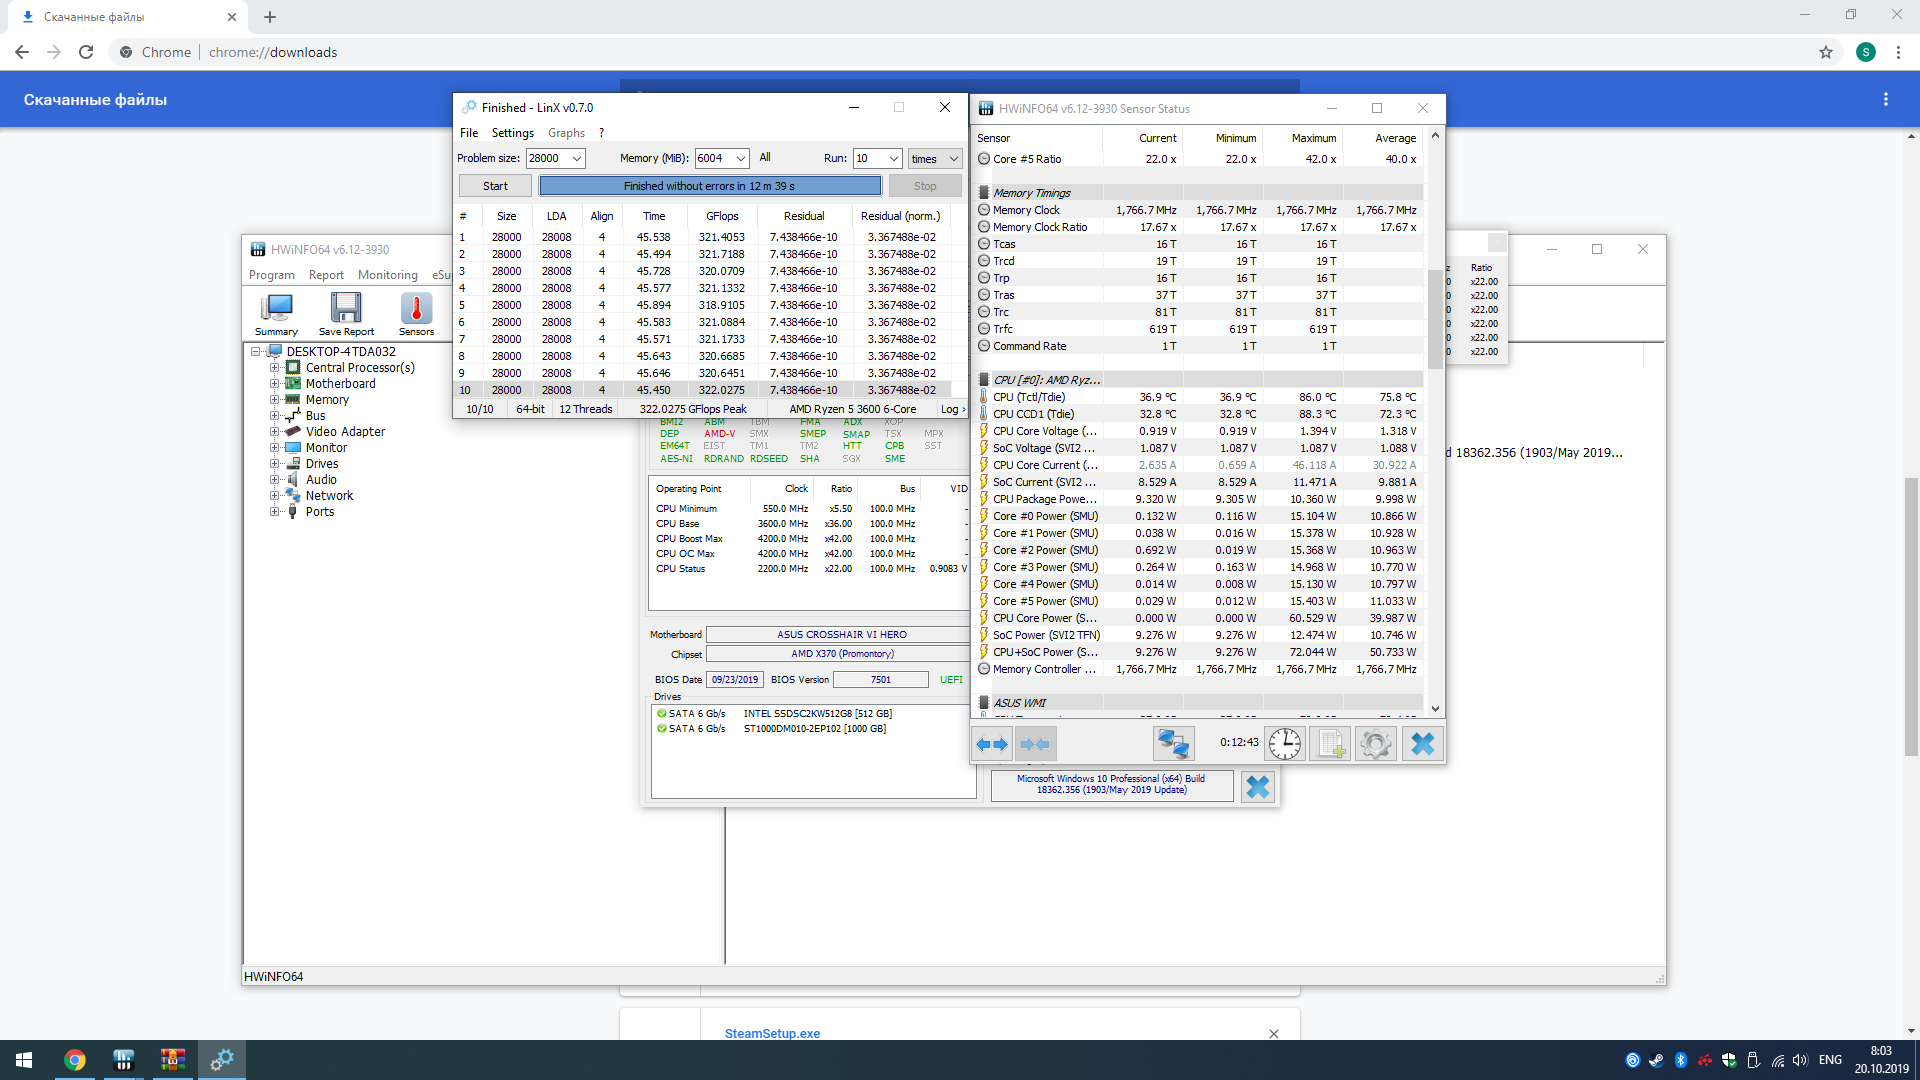The image size is (1920, 1080).
Task: Open sensor settings gear icon
Action: 1375,744
